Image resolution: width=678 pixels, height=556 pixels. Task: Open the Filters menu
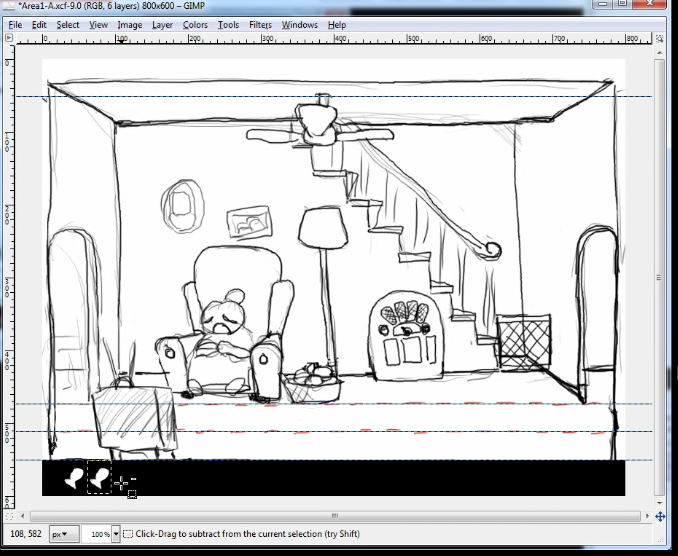260,25
